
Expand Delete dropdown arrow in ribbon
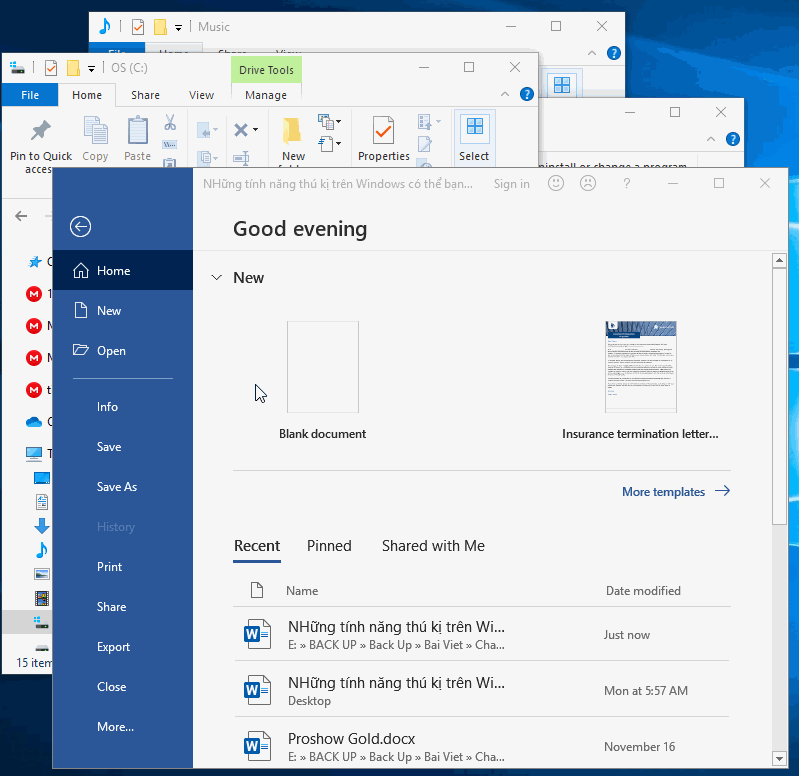255,129
